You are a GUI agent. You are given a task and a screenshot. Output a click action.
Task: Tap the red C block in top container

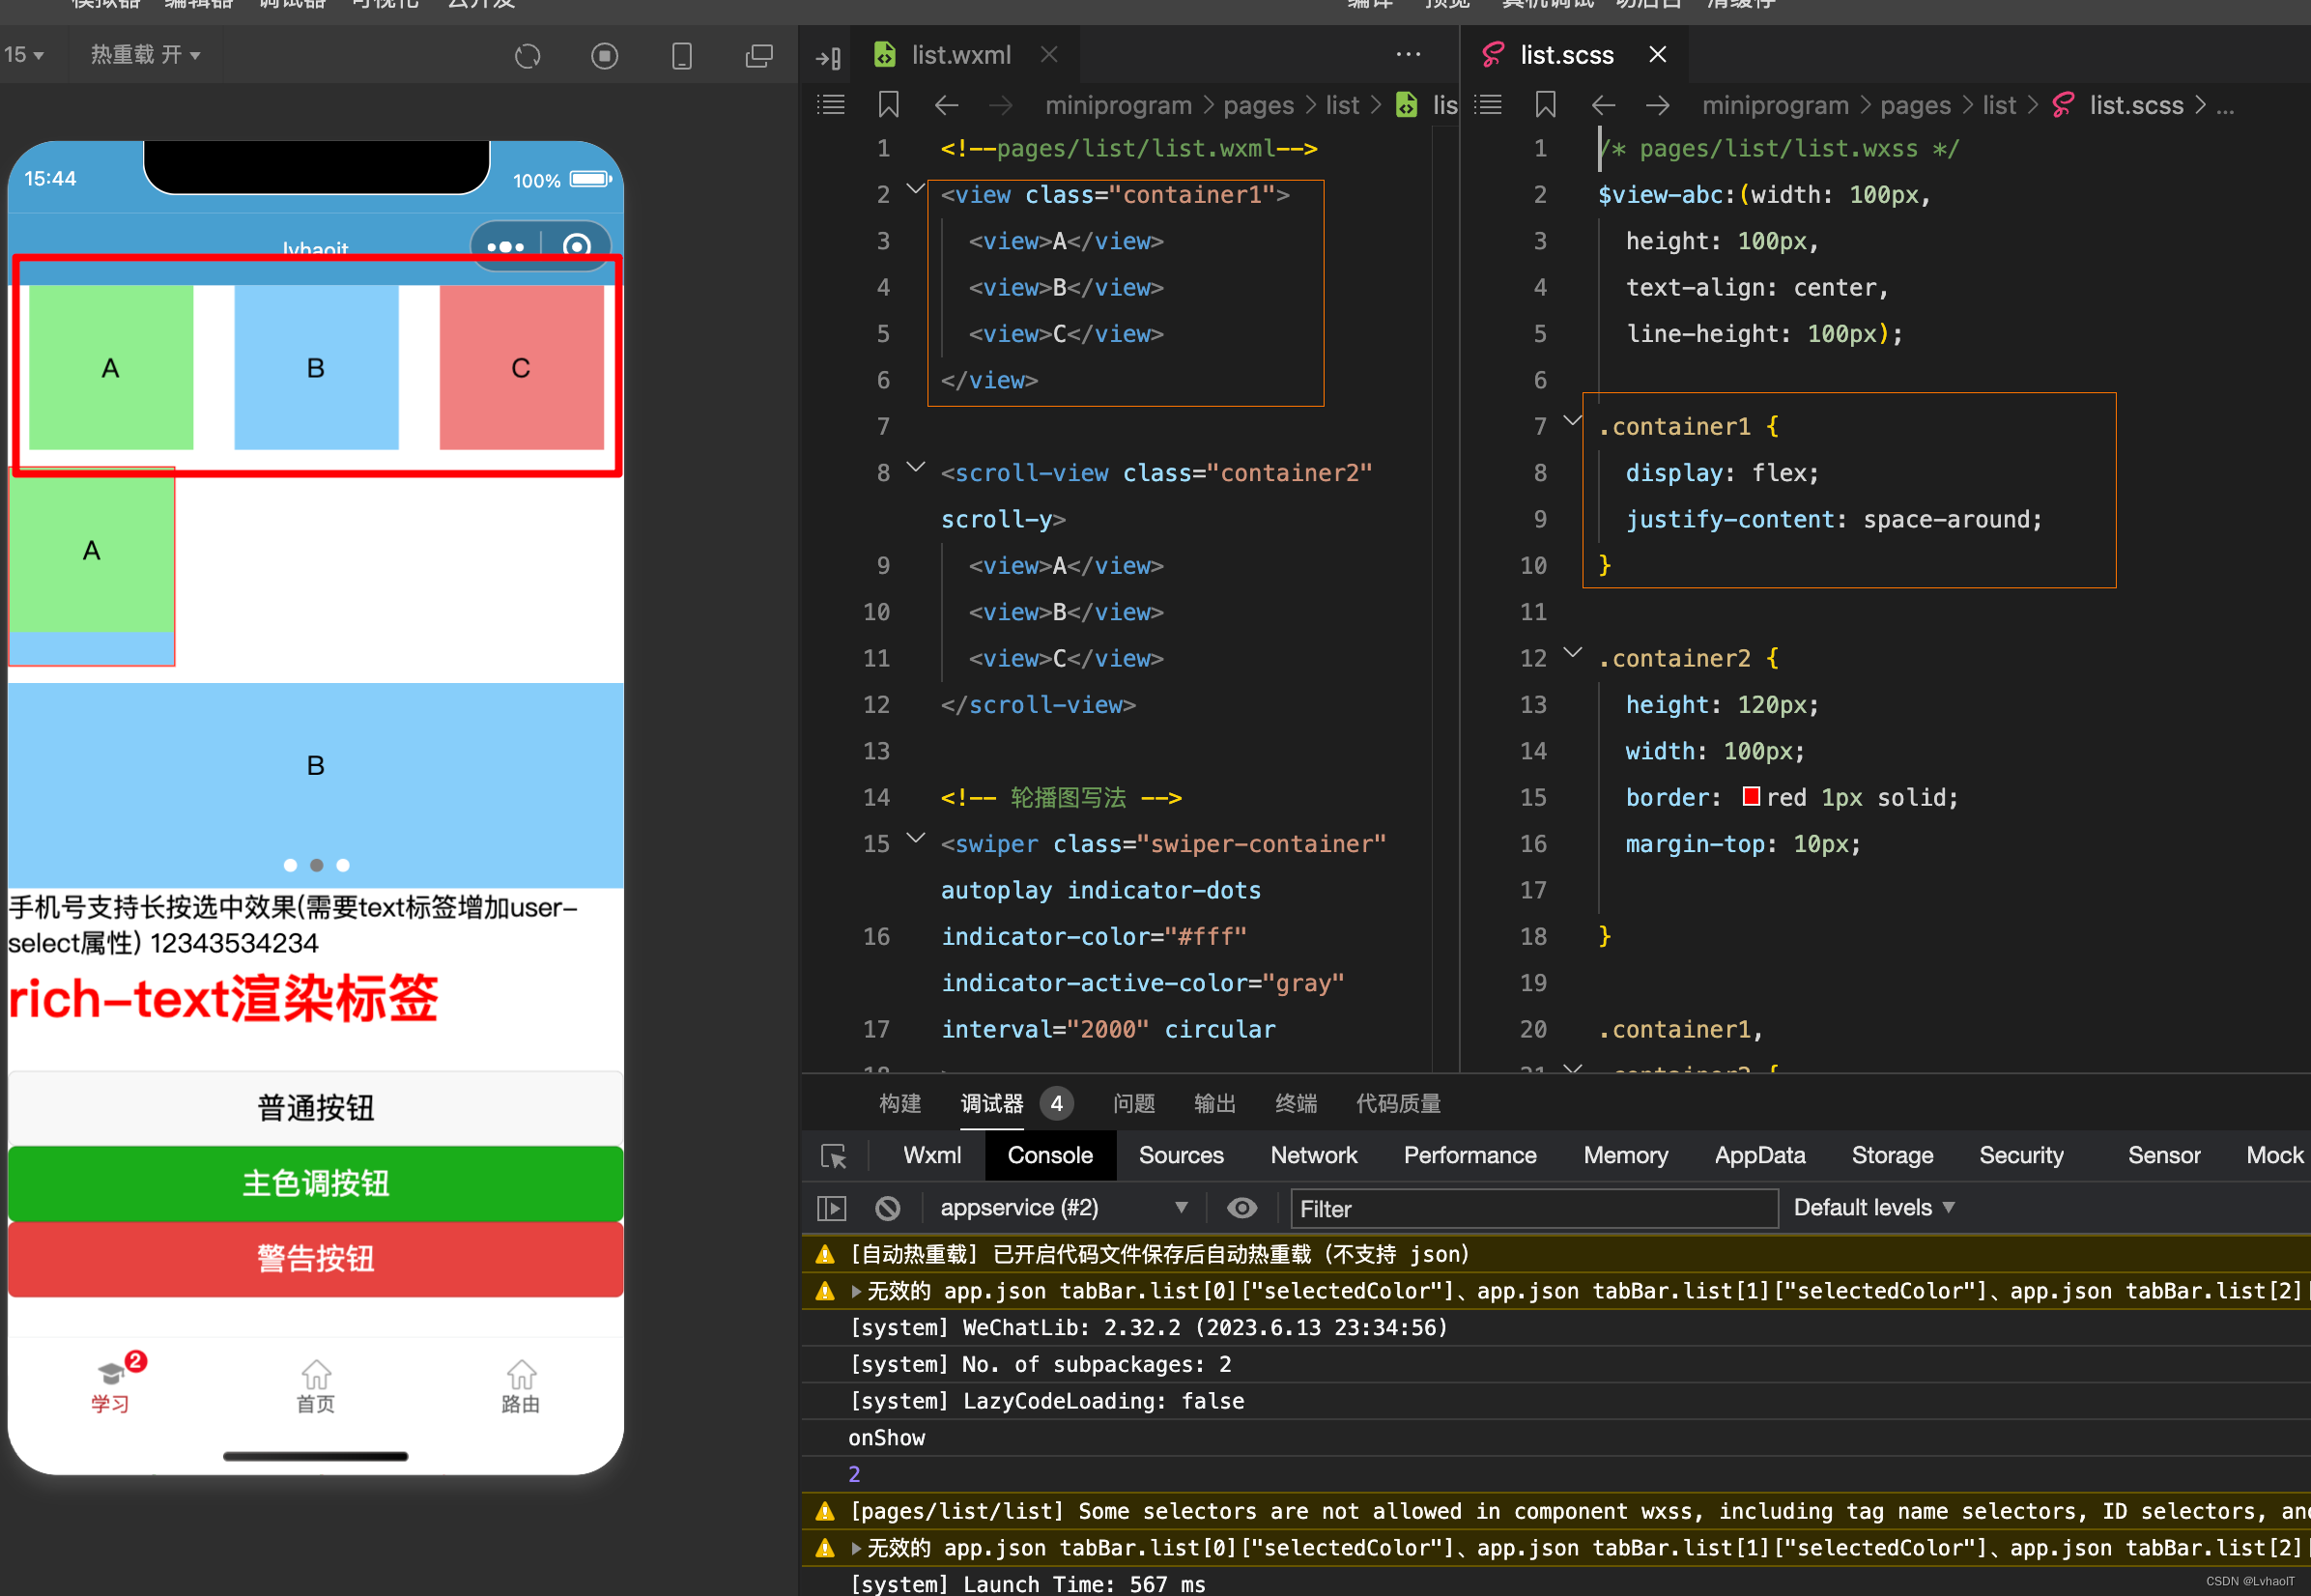pyautogui.click(x=521, y=367)
